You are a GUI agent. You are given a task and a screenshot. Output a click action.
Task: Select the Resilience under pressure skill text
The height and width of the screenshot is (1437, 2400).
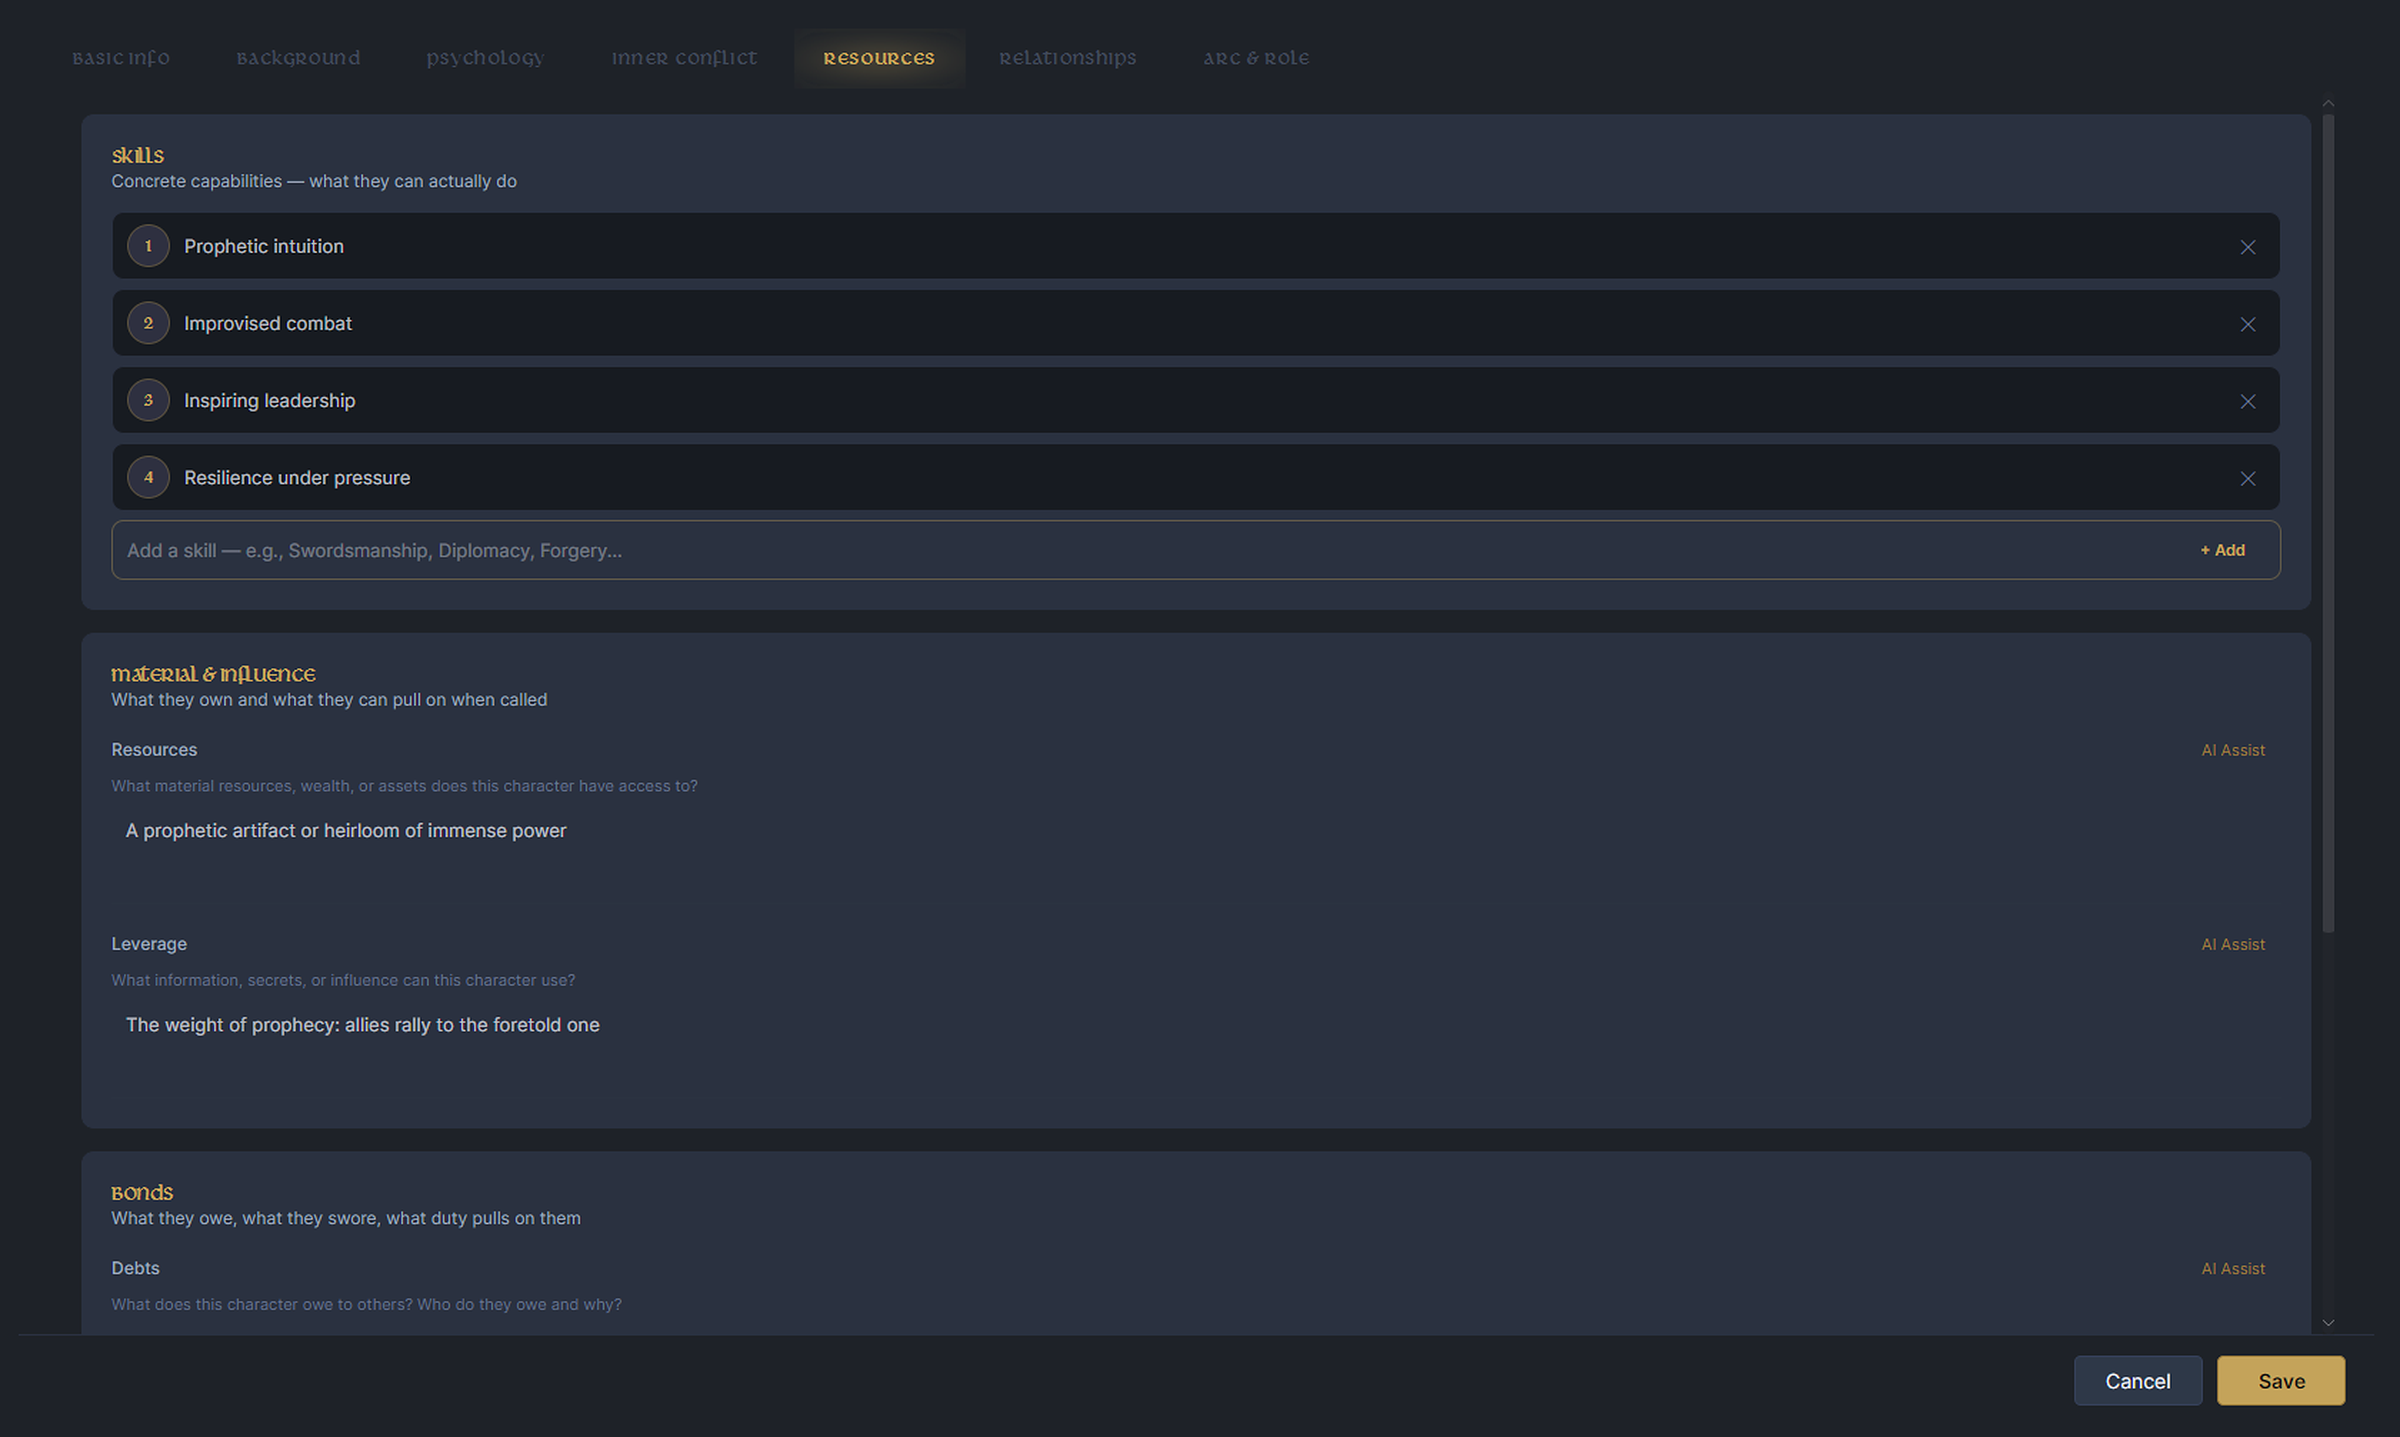pyautogui.click(x=297, y=477)
